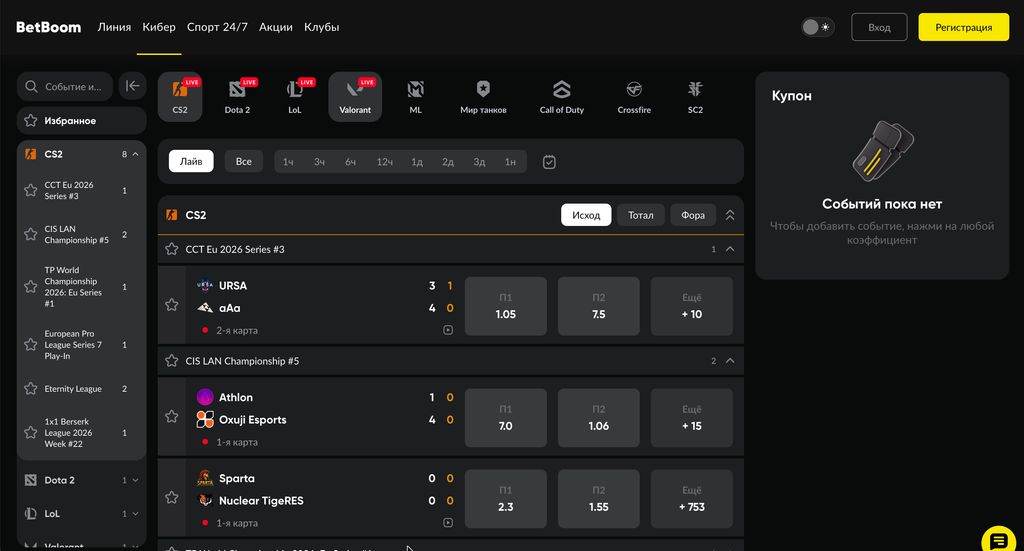Favorite the URSA vs aAa match star
Screen dimensions: 1024x551
(172, 305)
